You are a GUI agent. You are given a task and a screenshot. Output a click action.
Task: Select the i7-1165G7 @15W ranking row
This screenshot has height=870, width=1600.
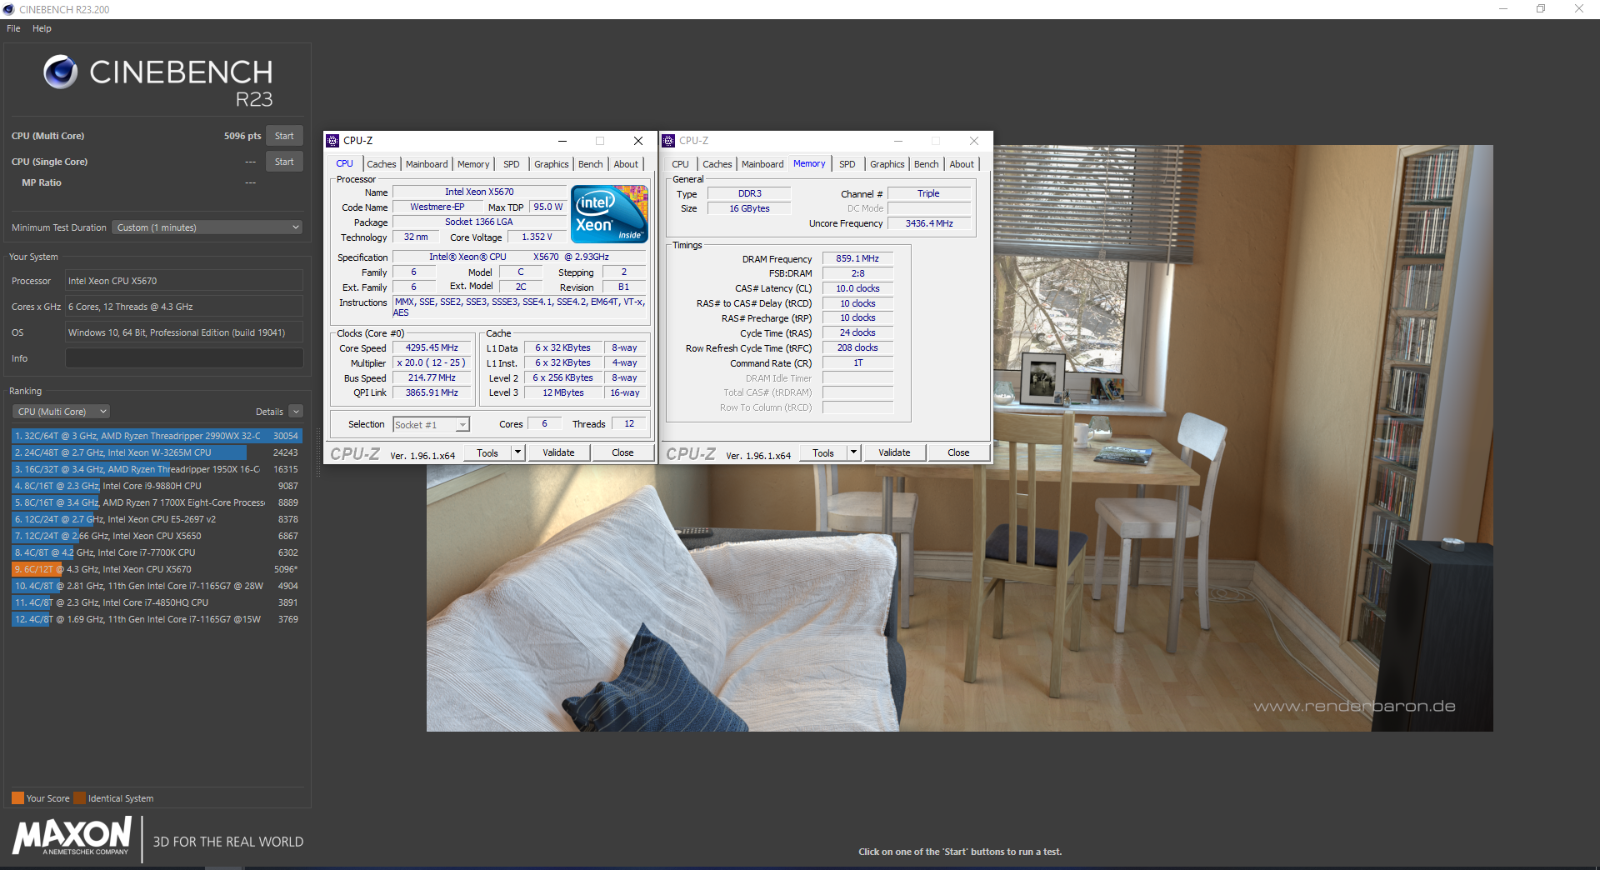coord(157,619)
